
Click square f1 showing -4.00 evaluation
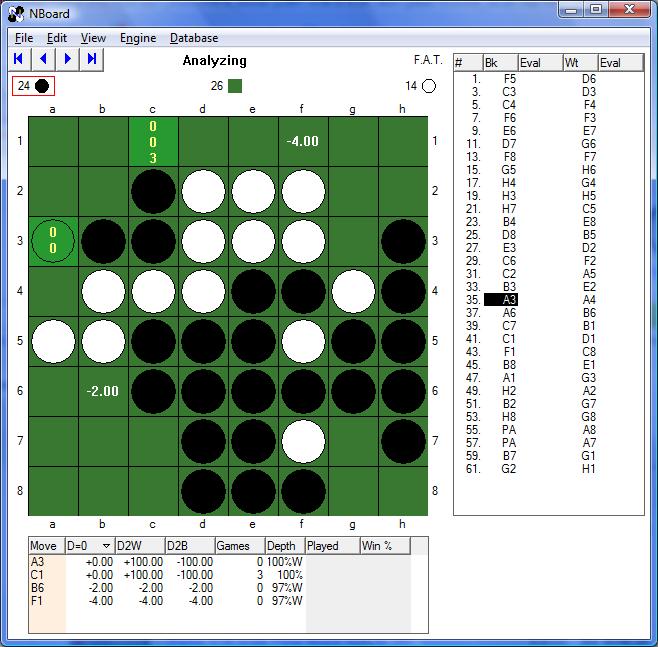tap(303, 142)
